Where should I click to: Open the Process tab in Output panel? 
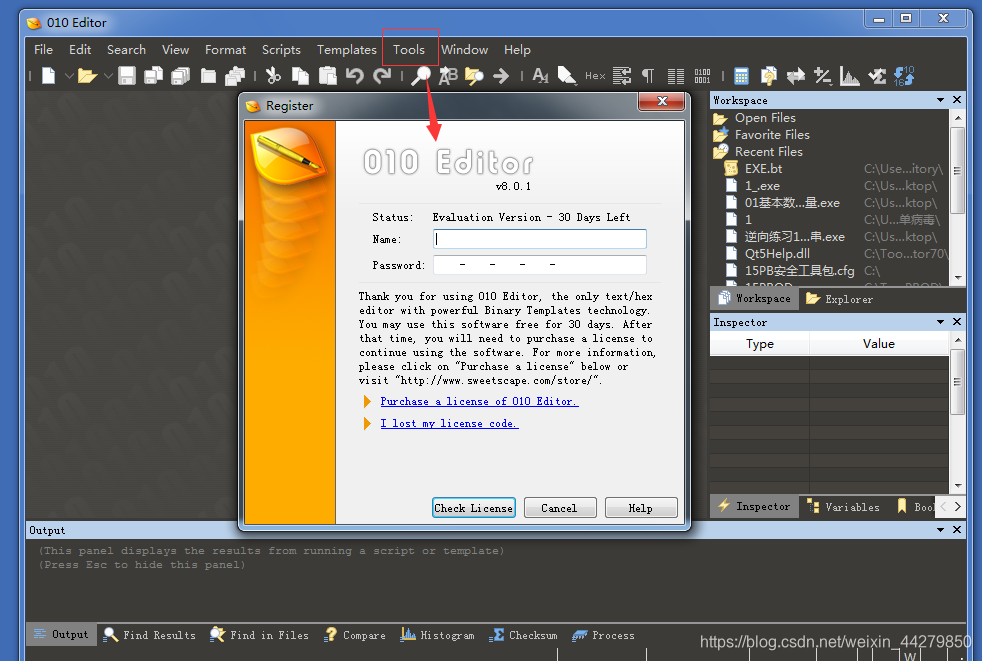[x=604, y=635]
